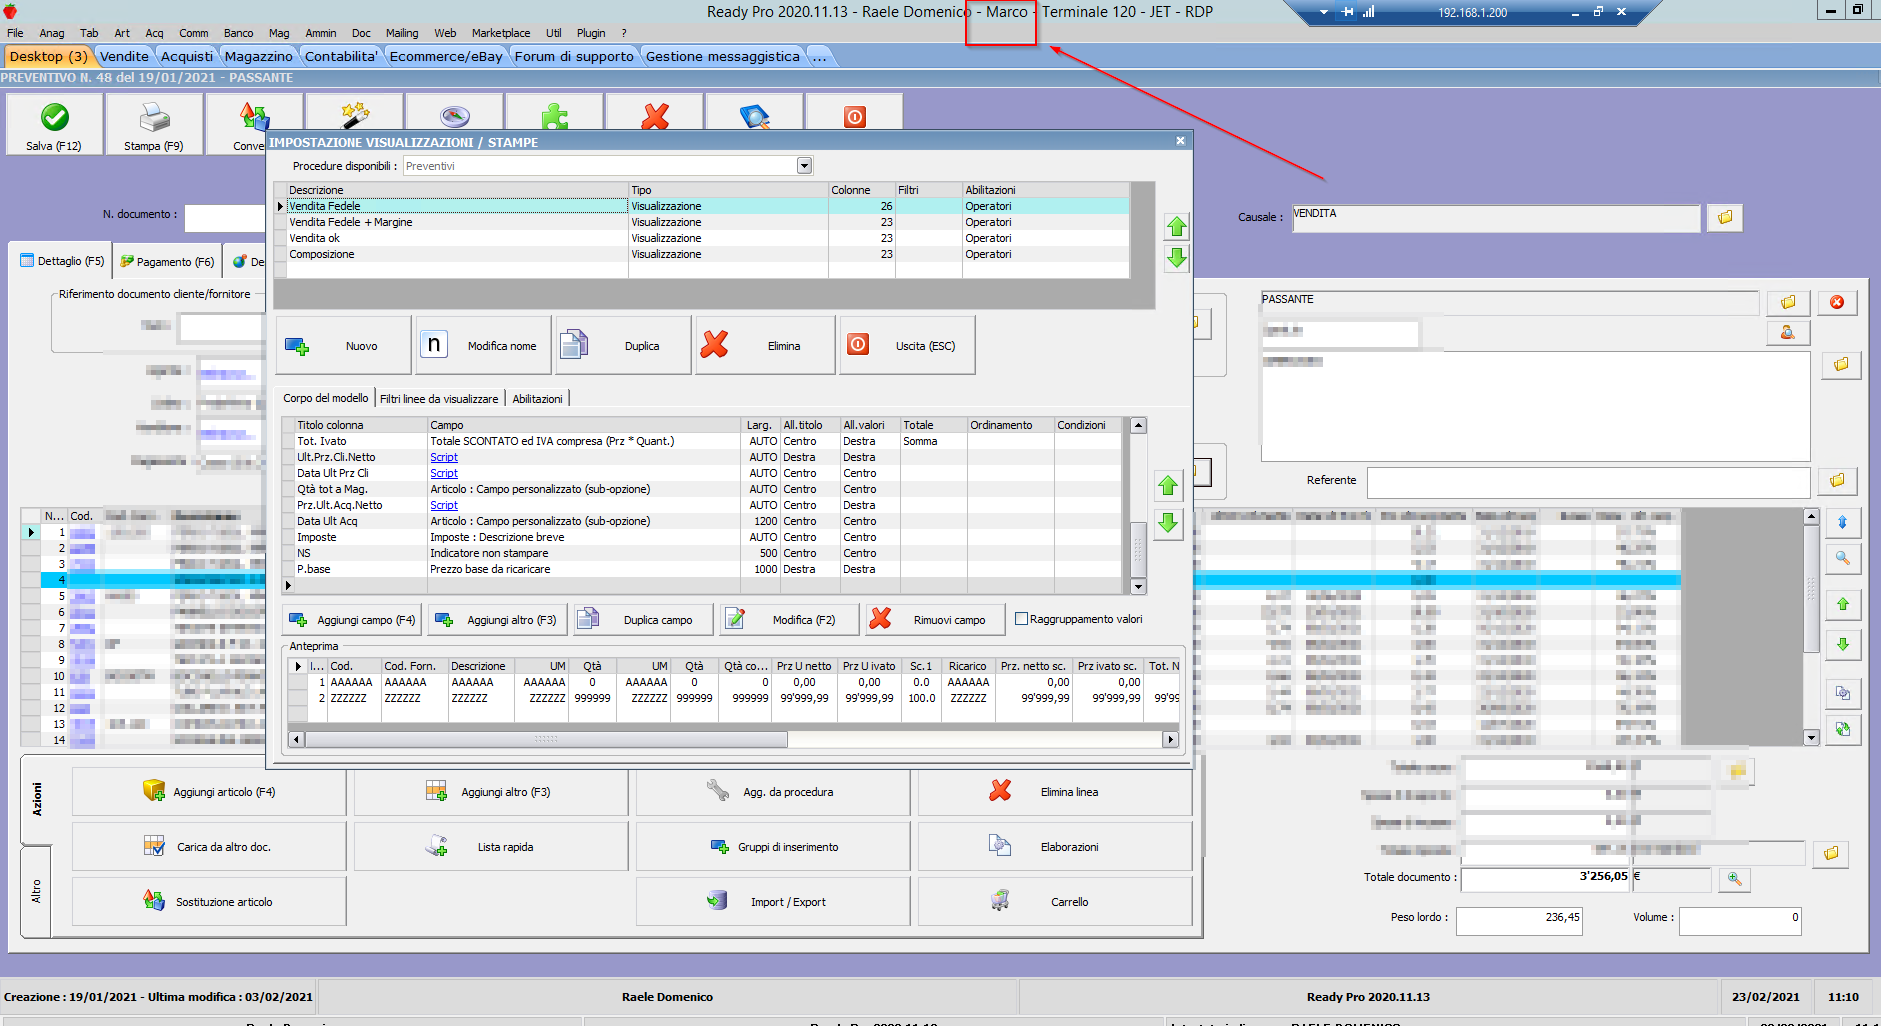Select the Composizione row

pos(708,254)
